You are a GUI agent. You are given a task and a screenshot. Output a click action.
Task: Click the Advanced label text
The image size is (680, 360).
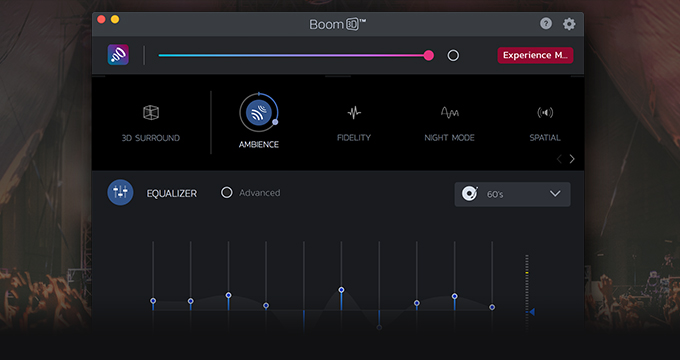coord(260,193)
